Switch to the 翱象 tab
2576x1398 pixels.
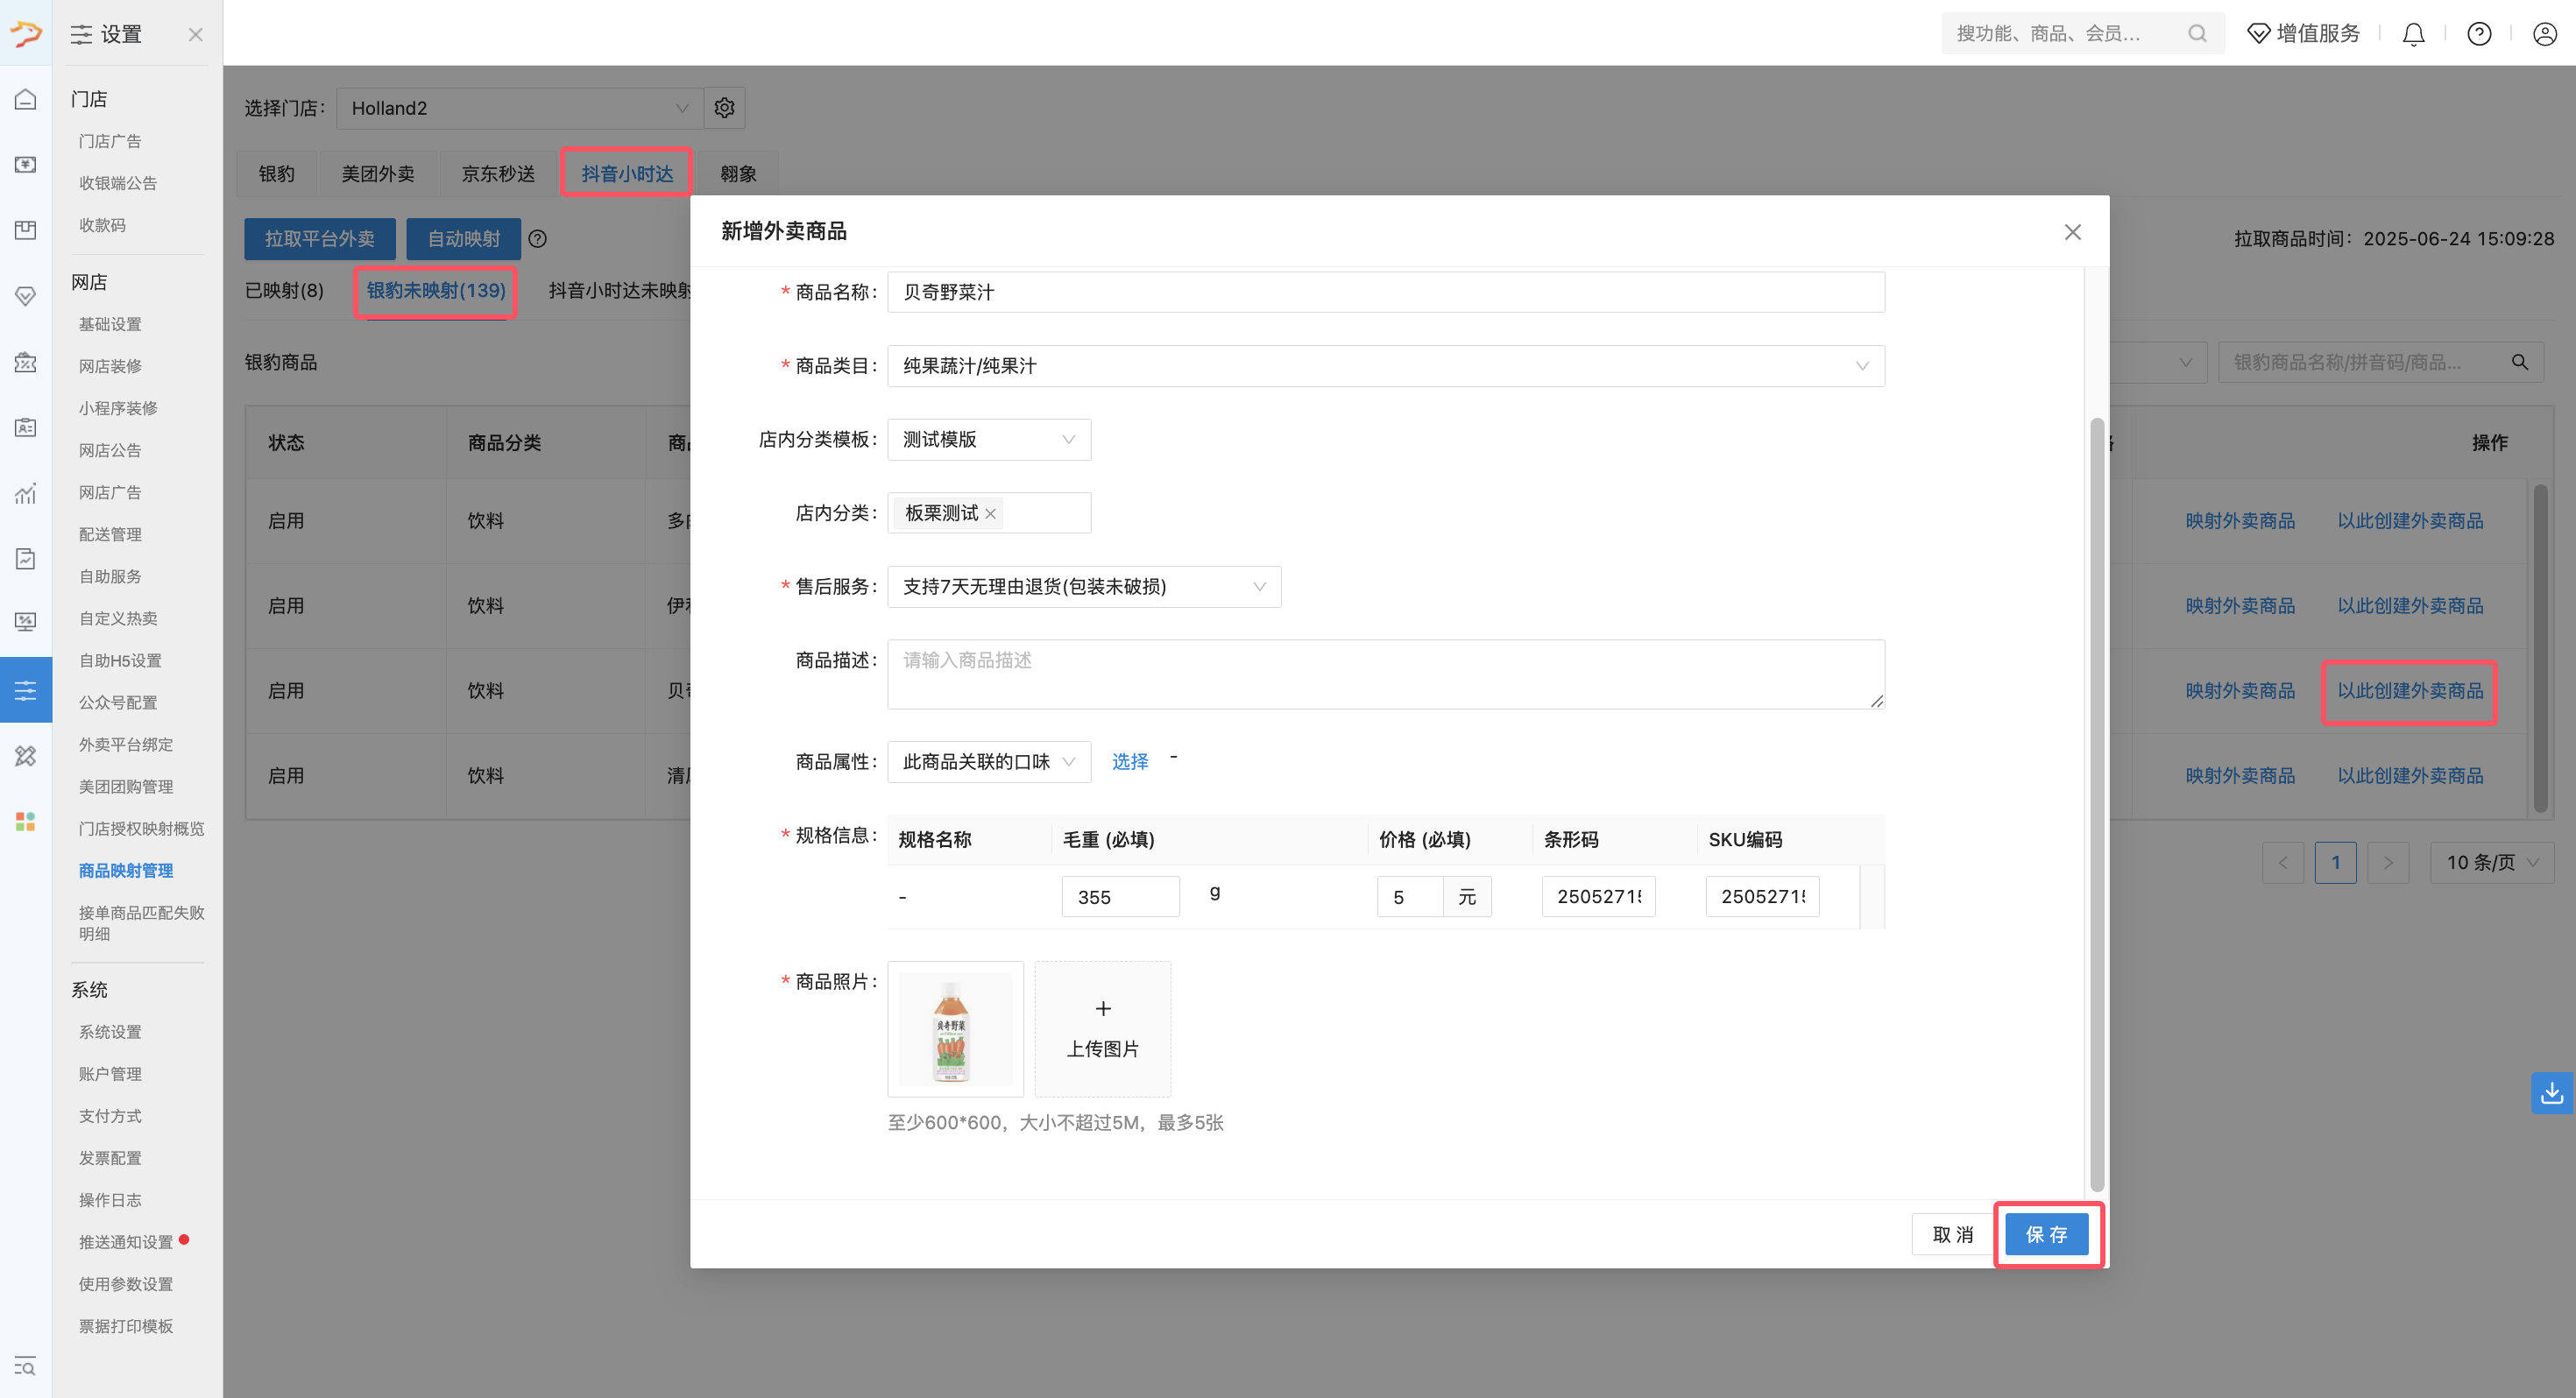tap(738, 174)
